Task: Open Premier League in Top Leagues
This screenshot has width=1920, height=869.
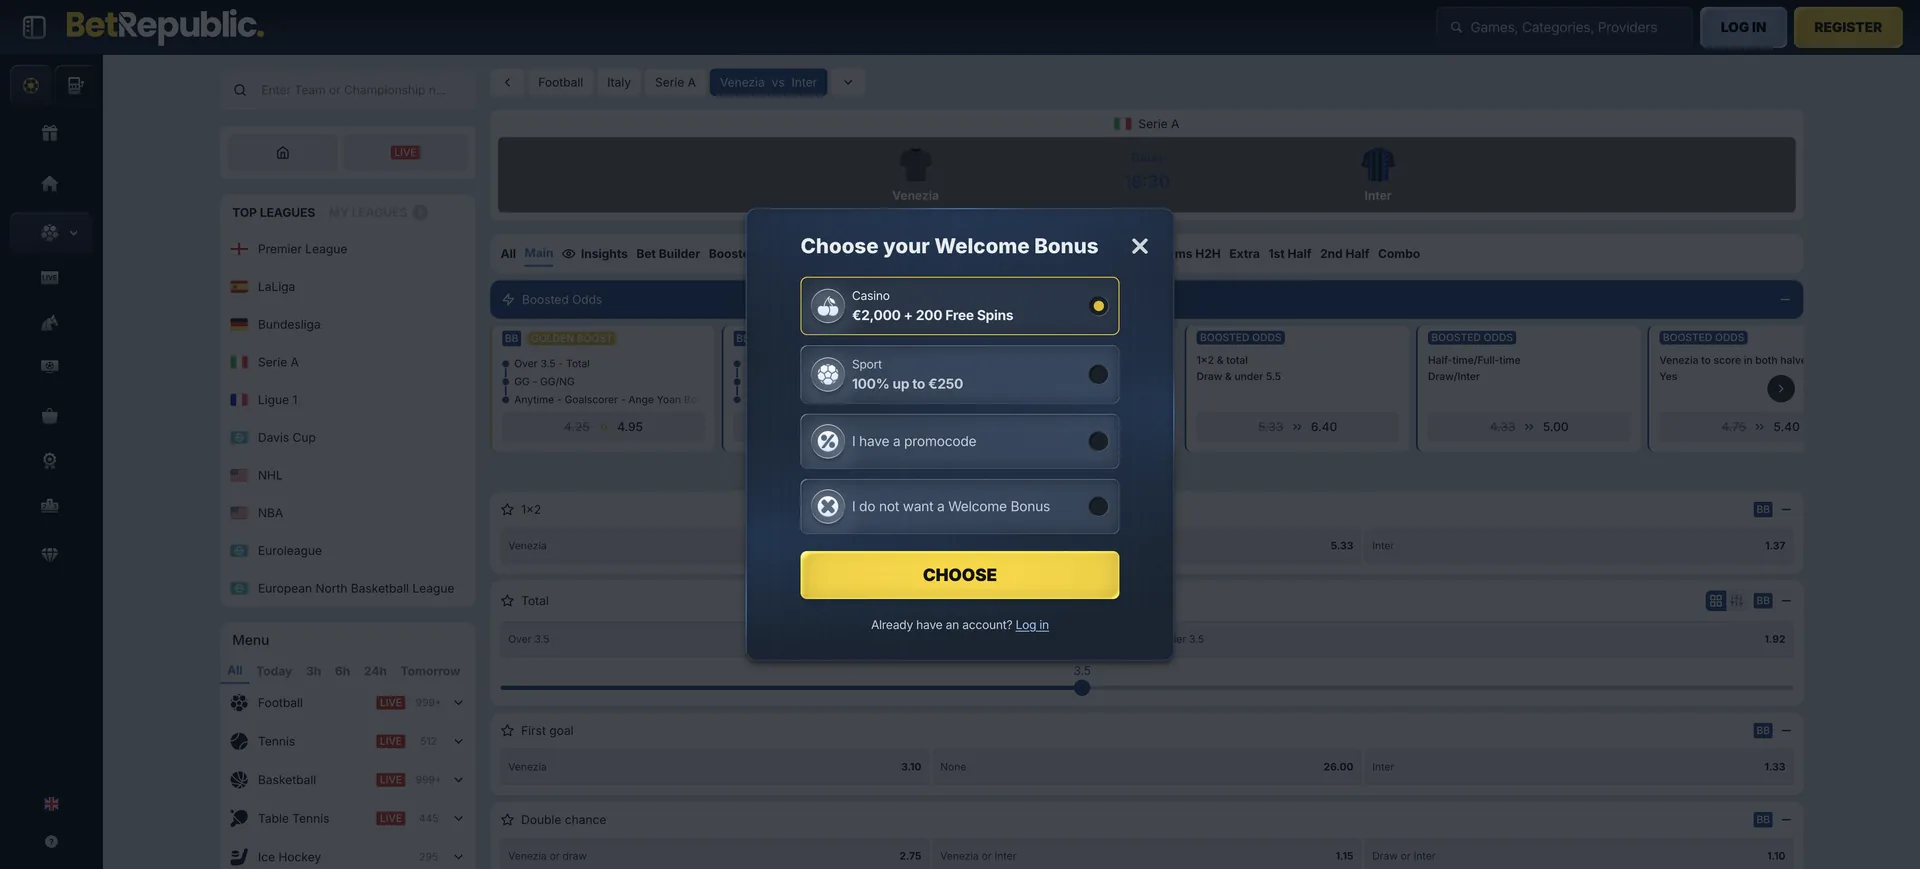Action: [302, 249]
